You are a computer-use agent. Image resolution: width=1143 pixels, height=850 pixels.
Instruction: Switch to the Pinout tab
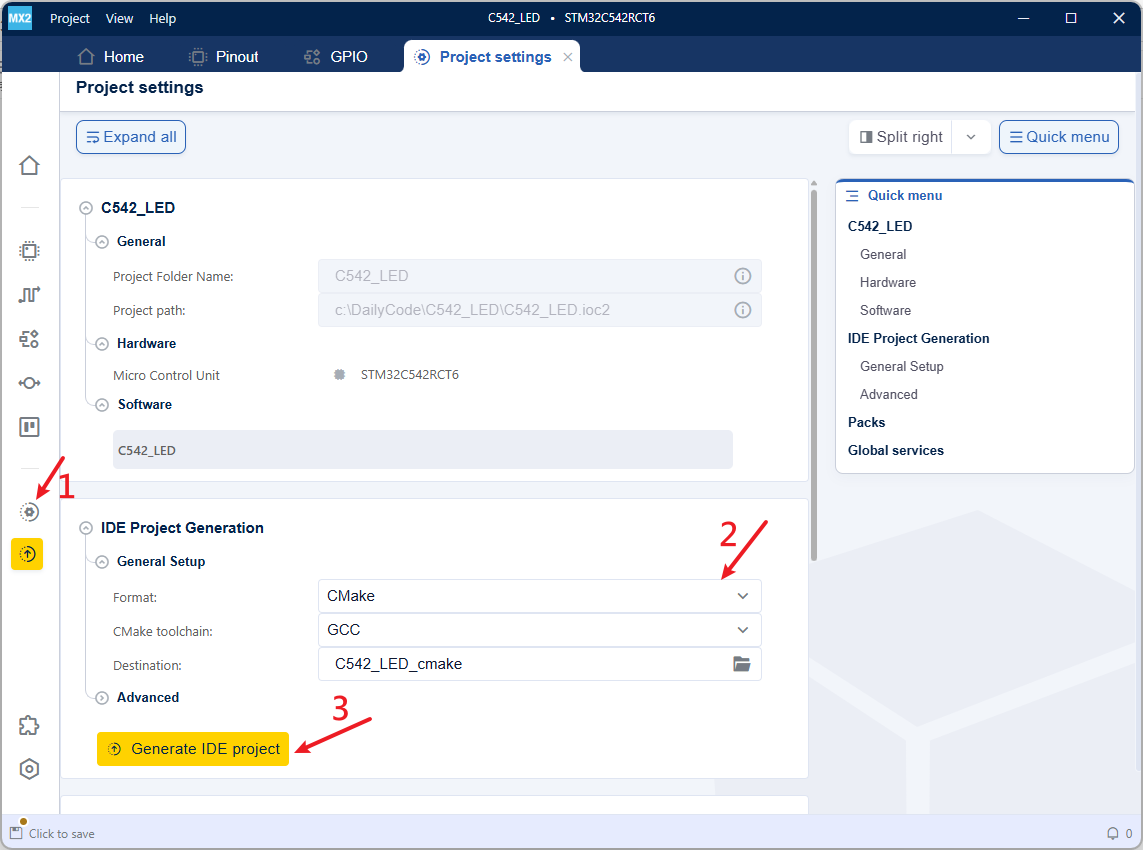point(224,57)
